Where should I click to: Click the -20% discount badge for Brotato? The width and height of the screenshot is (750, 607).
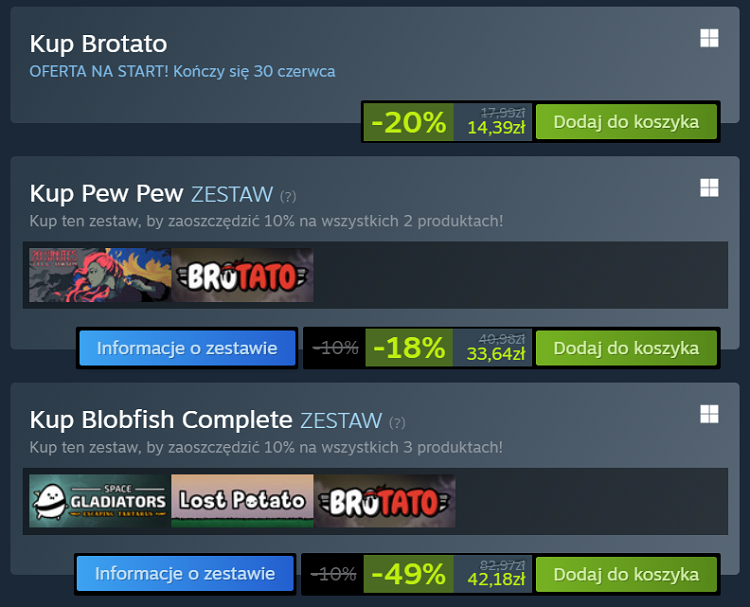click(408, 122)
